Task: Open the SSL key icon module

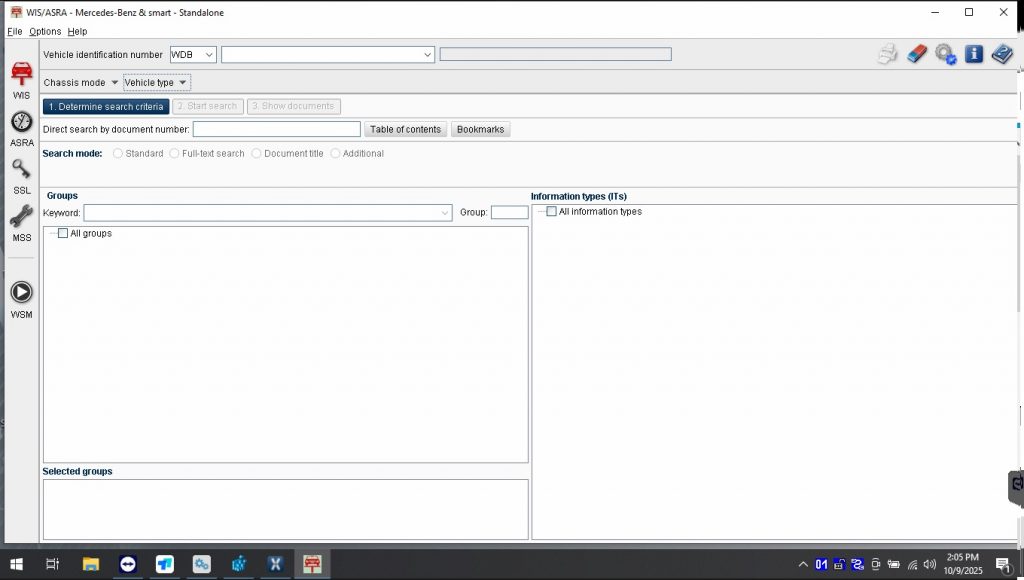Action: click(21, 175)
